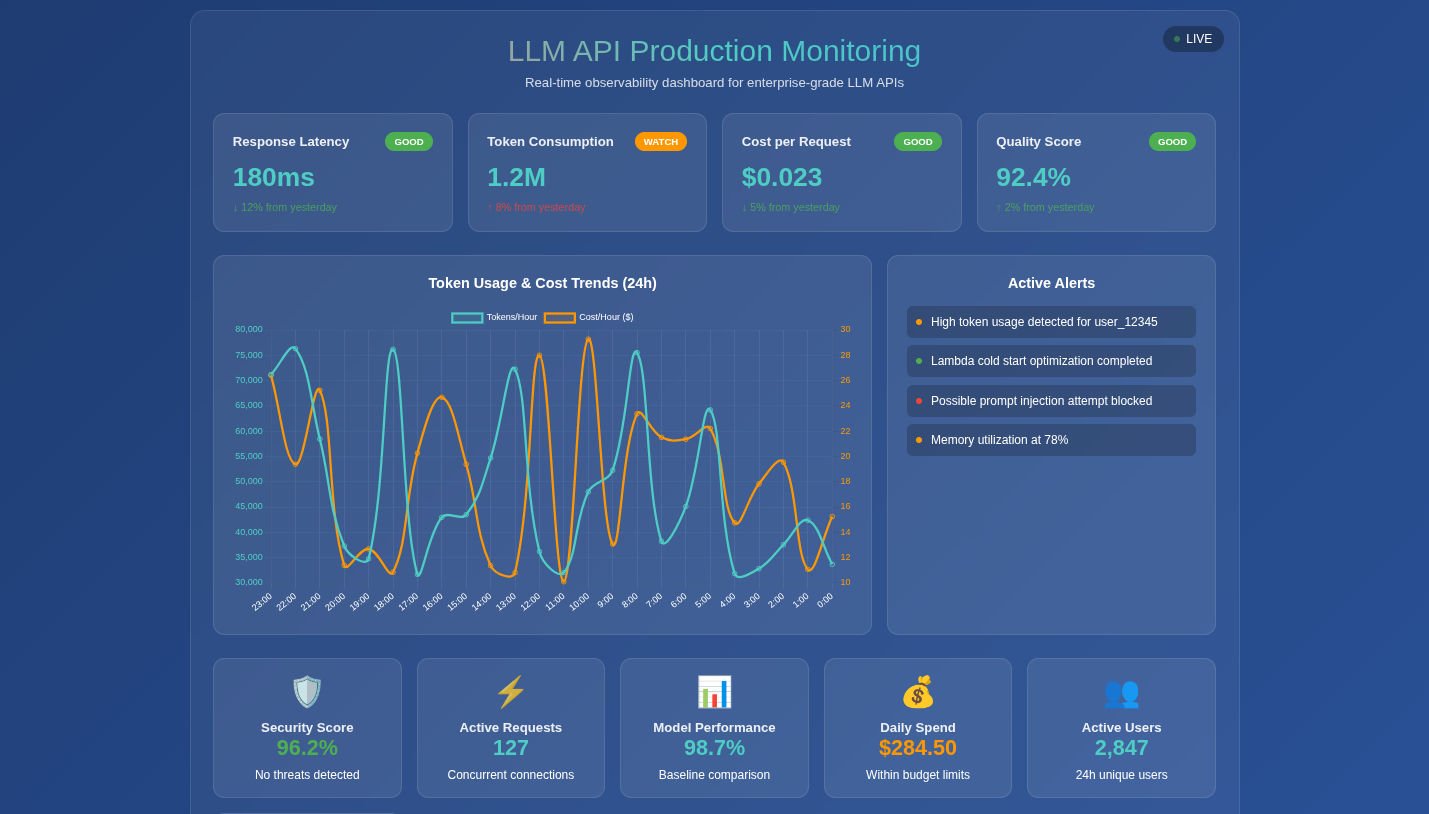
Task: Select the lightning bolt Active Requests icon
Action: coord(511,691)
